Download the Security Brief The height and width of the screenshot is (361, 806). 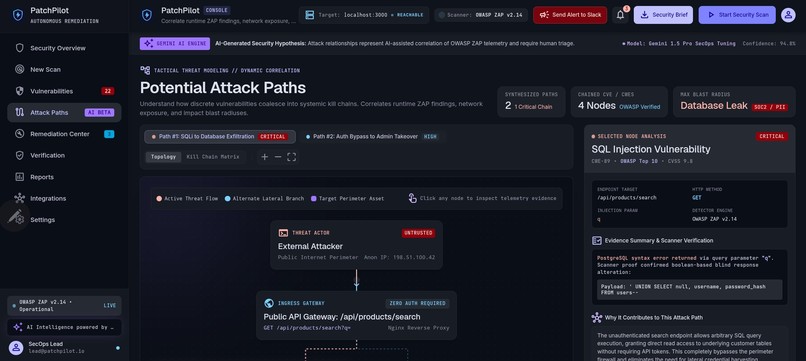663,15
